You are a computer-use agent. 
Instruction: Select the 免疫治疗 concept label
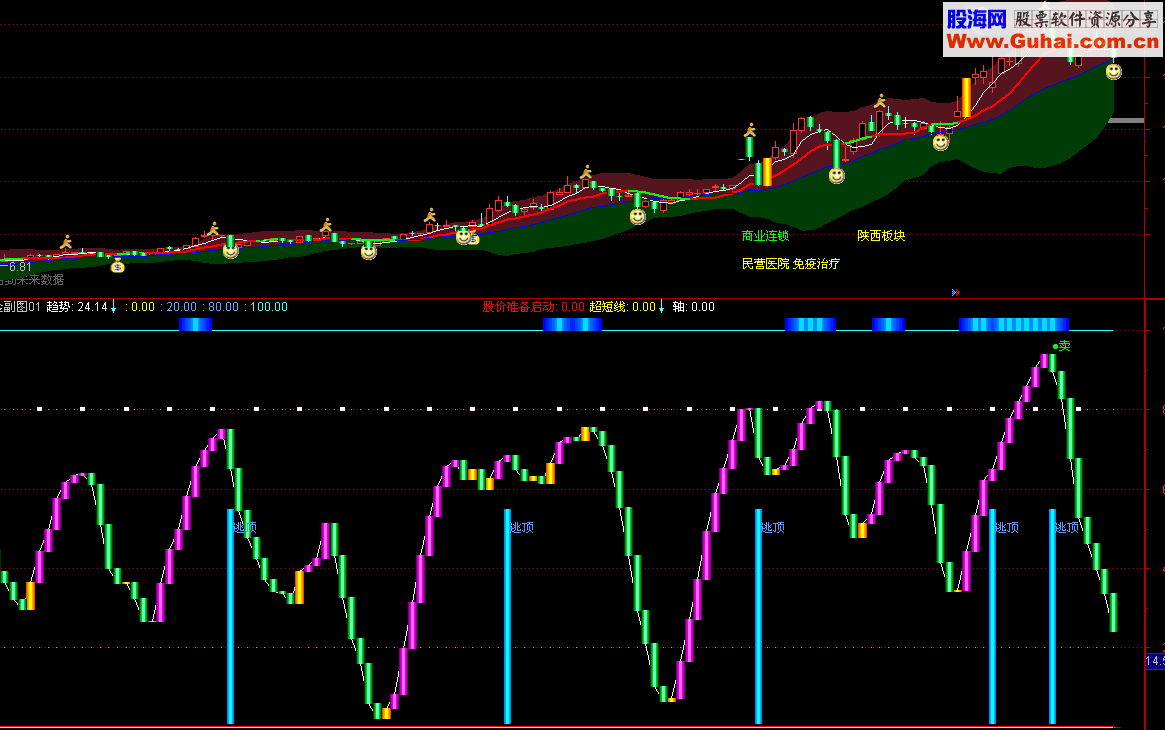tap(816, 264)
